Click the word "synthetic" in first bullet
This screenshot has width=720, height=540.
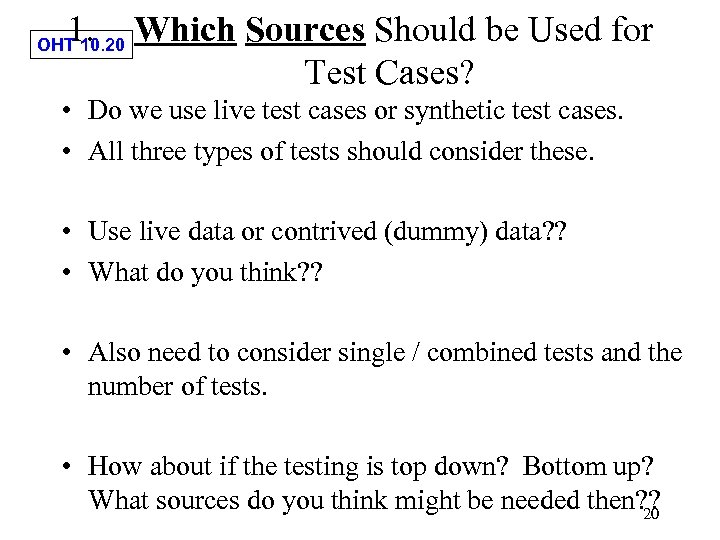(430, 110)
